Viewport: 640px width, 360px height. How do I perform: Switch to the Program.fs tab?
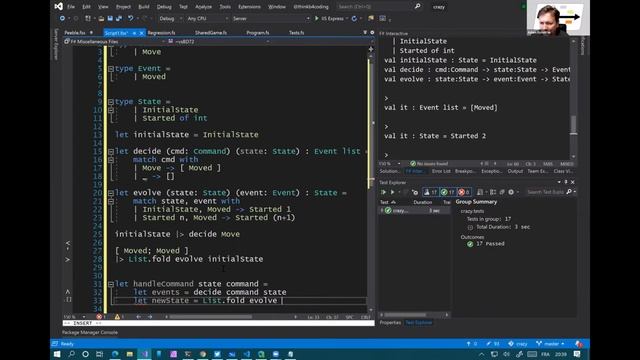pos(258,33)
